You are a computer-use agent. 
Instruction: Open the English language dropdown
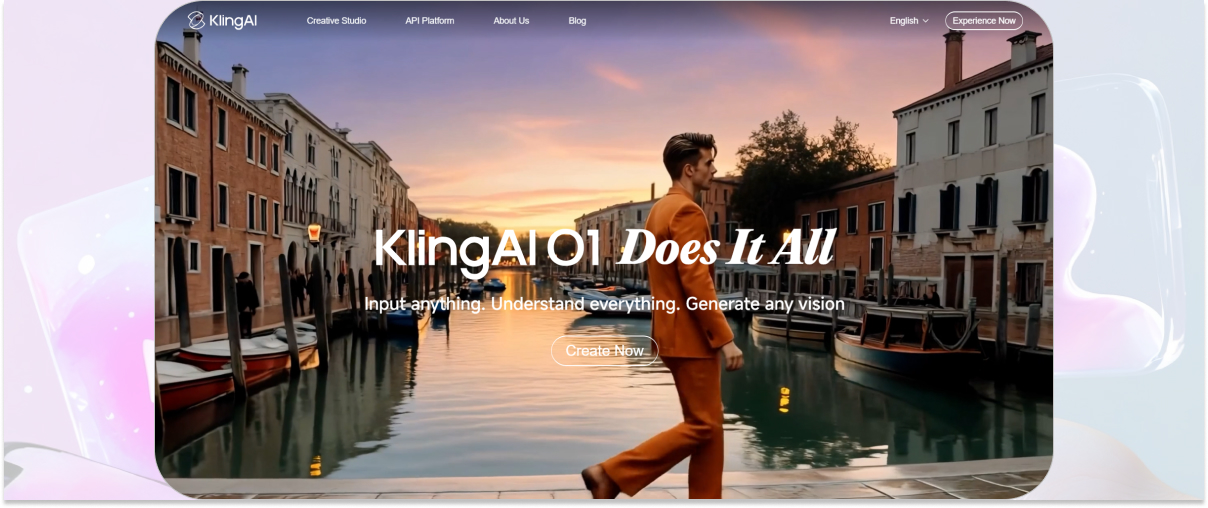(x=909, y=21)
